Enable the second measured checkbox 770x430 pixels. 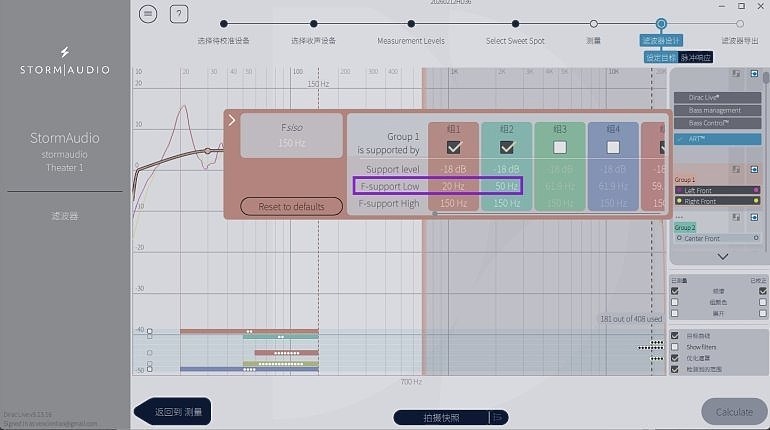coord(675,302)
